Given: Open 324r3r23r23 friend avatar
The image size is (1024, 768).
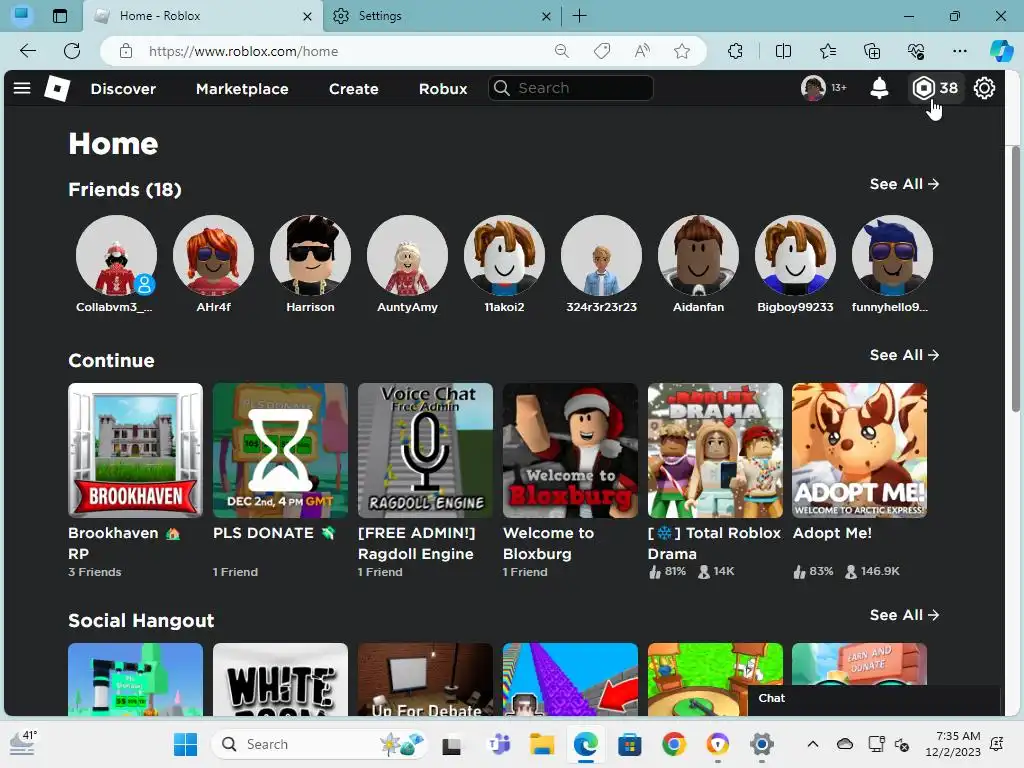Looking at the screenshot, I should (601, 255).
